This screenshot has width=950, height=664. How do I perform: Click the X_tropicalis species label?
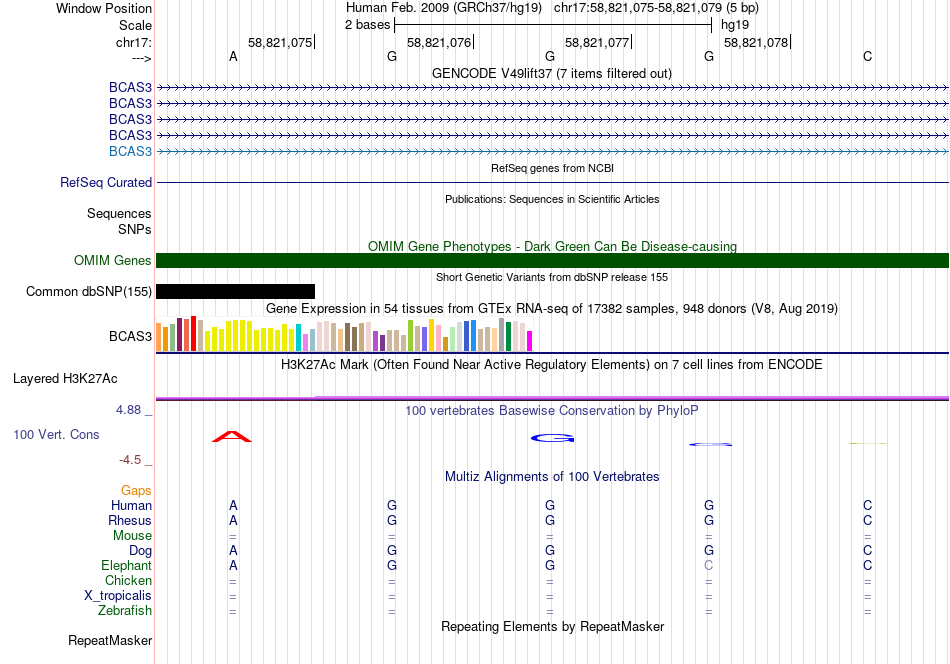(x=118, y=596)
